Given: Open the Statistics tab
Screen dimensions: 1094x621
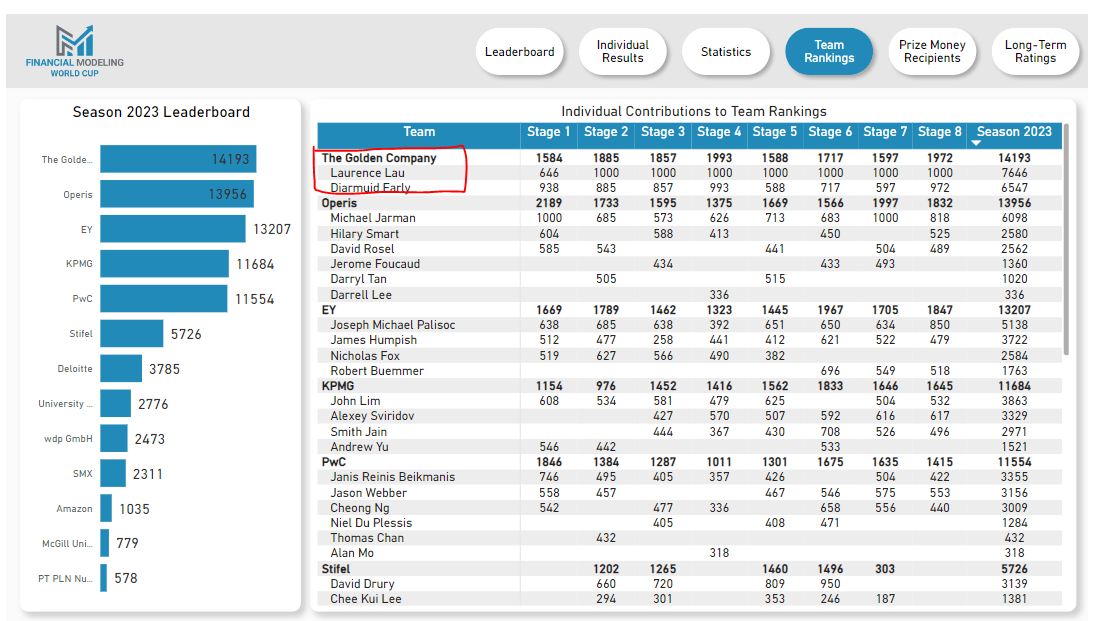Looking at the screenshot, I should pyautogui.click(x=726, y=52).
